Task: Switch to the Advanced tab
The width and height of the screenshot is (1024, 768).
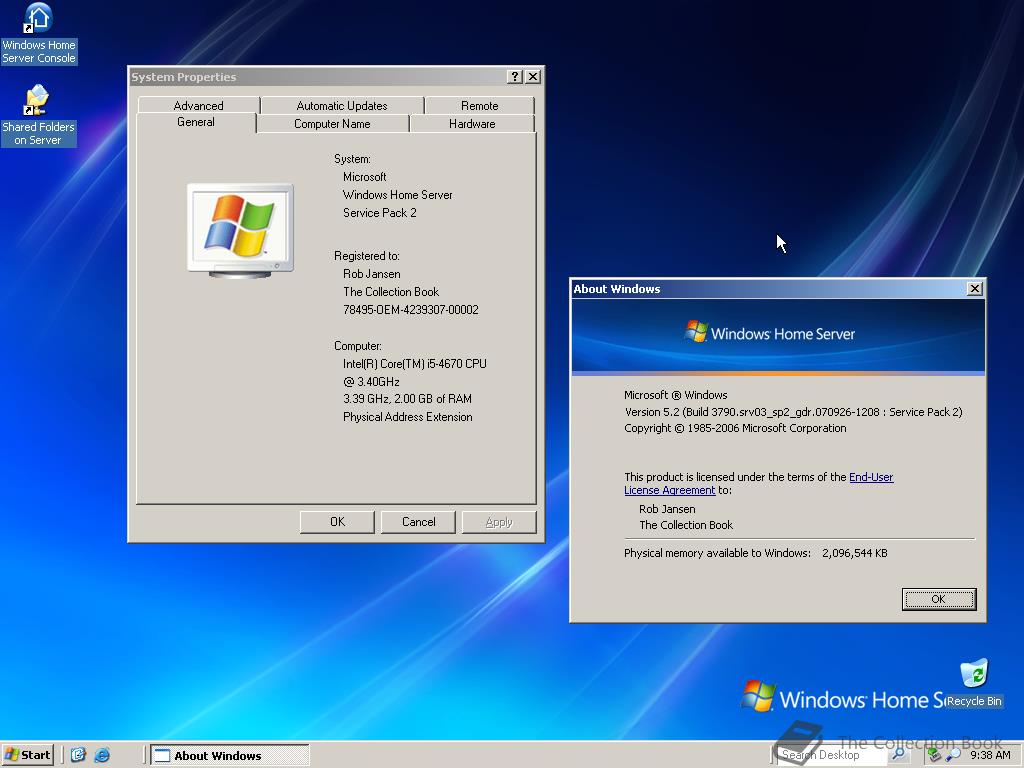Action: (x=199, y=105)
